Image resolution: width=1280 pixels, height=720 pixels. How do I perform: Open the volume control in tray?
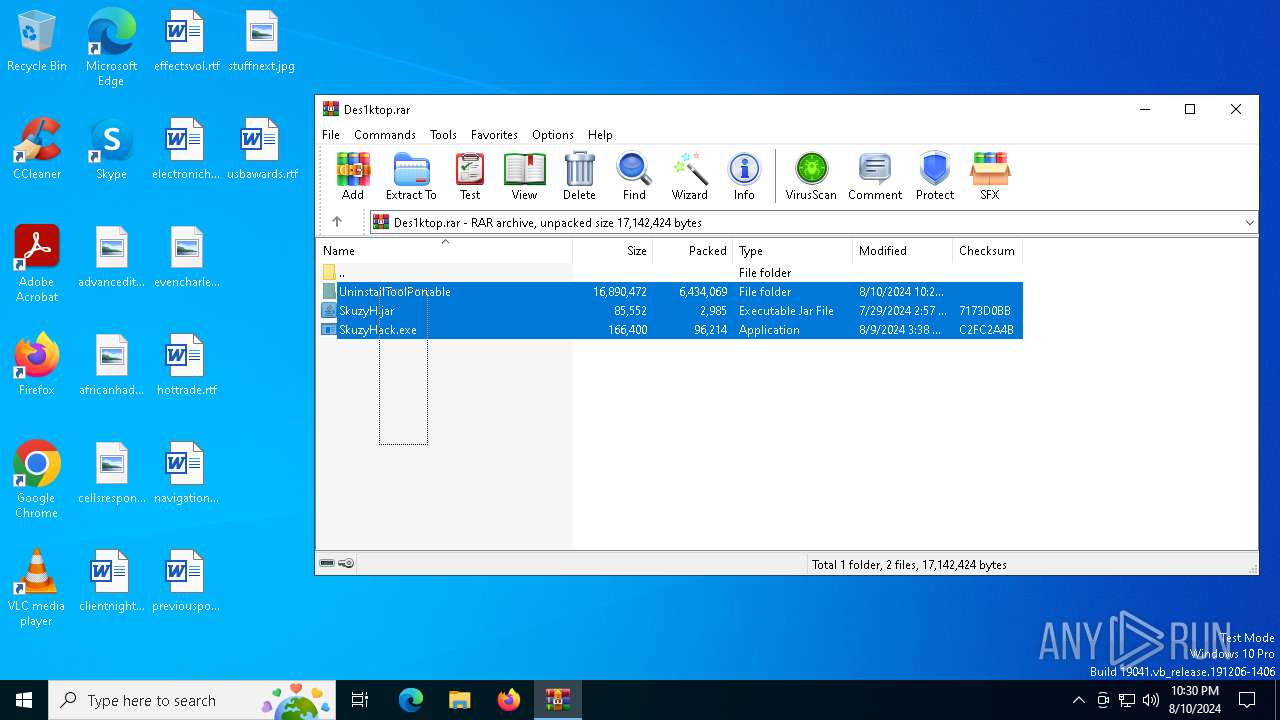pyautogui.click(x=1150, y=700)
